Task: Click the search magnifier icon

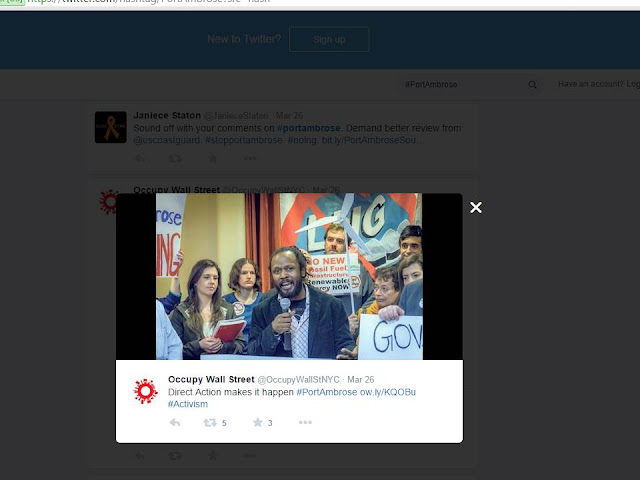Action: tap(532, 84)
